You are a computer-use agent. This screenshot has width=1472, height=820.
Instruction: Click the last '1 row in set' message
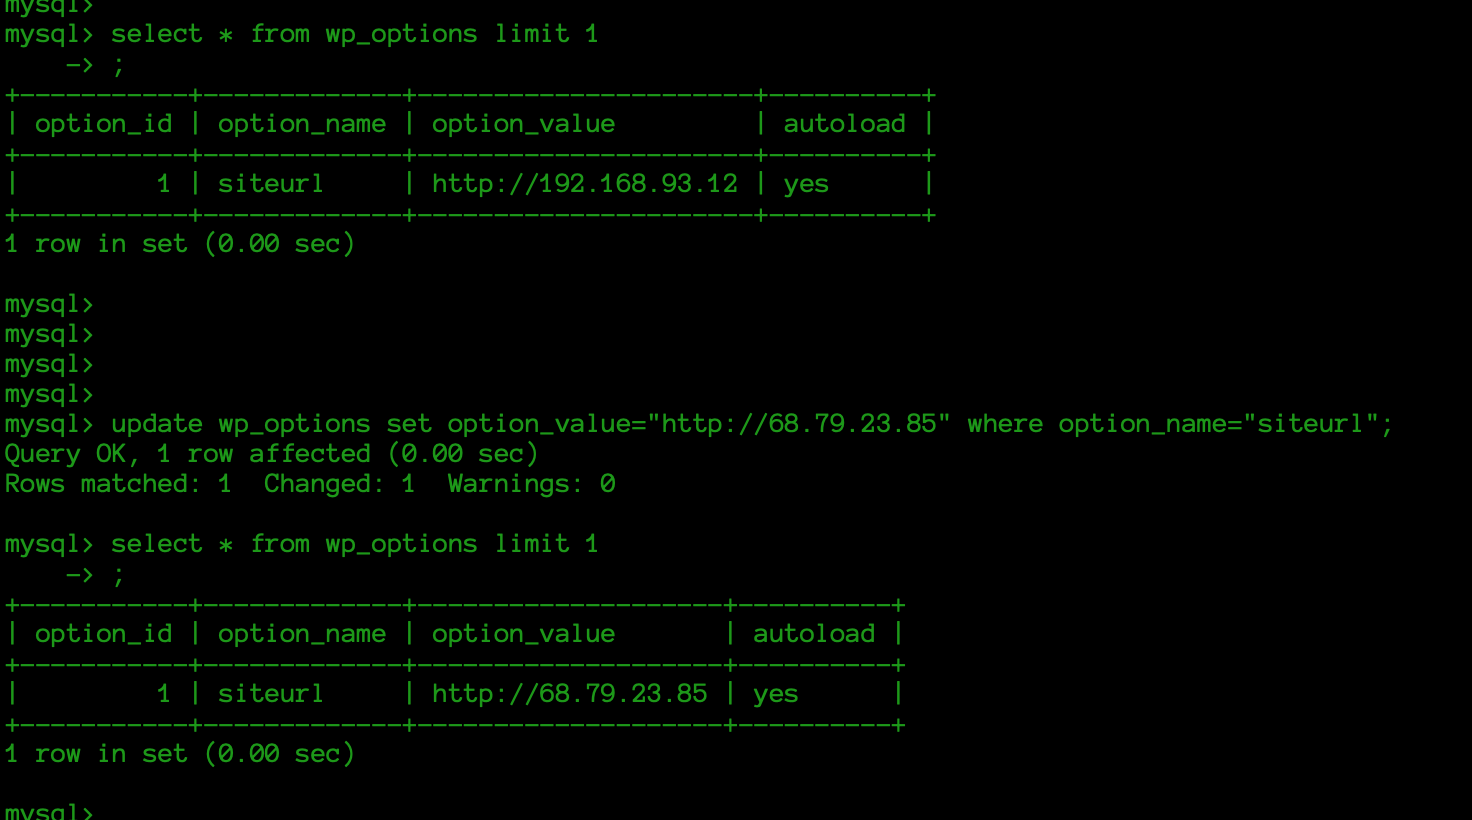tap(180, 754)
